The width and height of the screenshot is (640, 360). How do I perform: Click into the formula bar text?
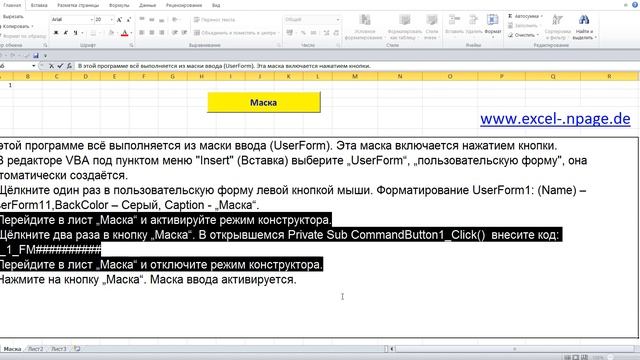point(224,66)
